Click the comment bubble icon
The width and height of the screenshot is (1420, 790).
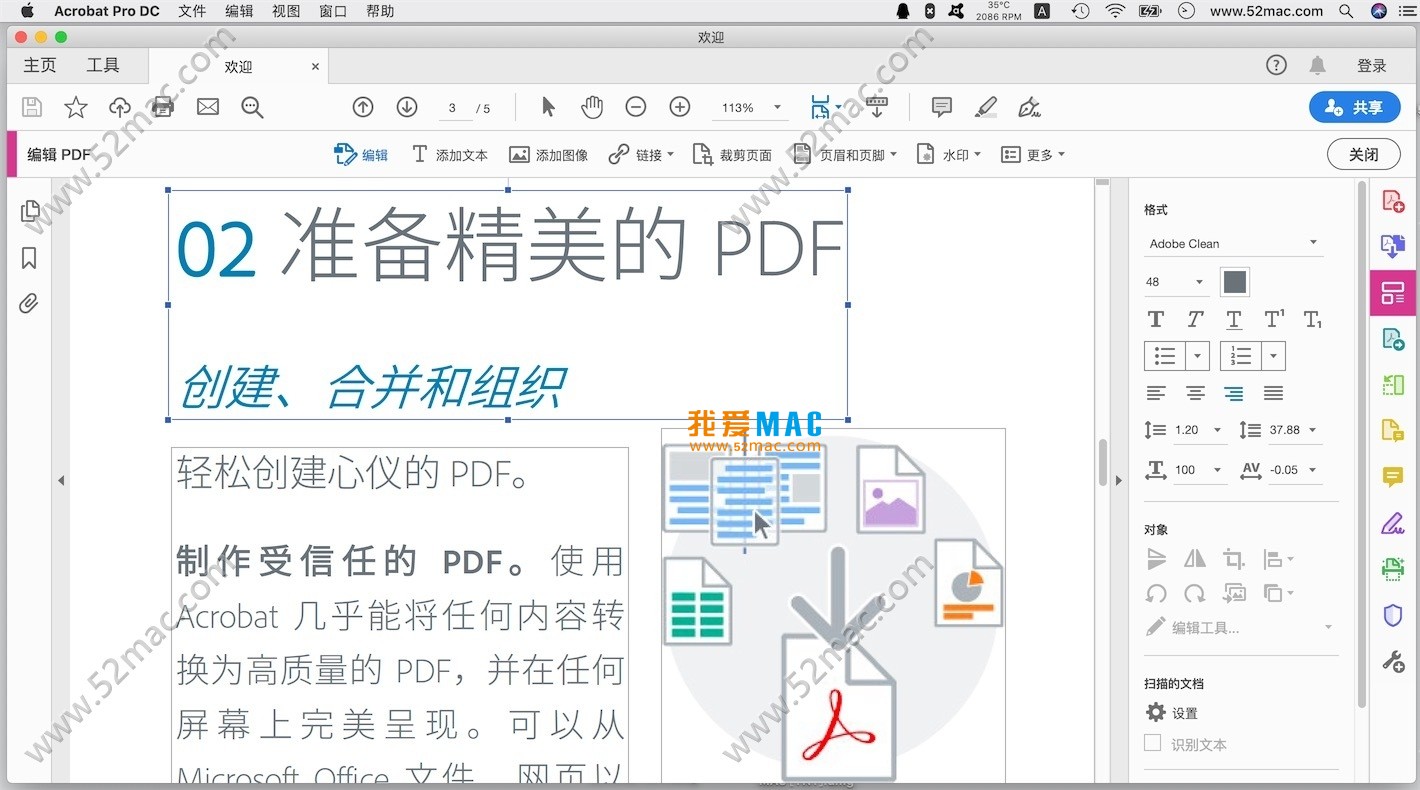click(941, 107)
